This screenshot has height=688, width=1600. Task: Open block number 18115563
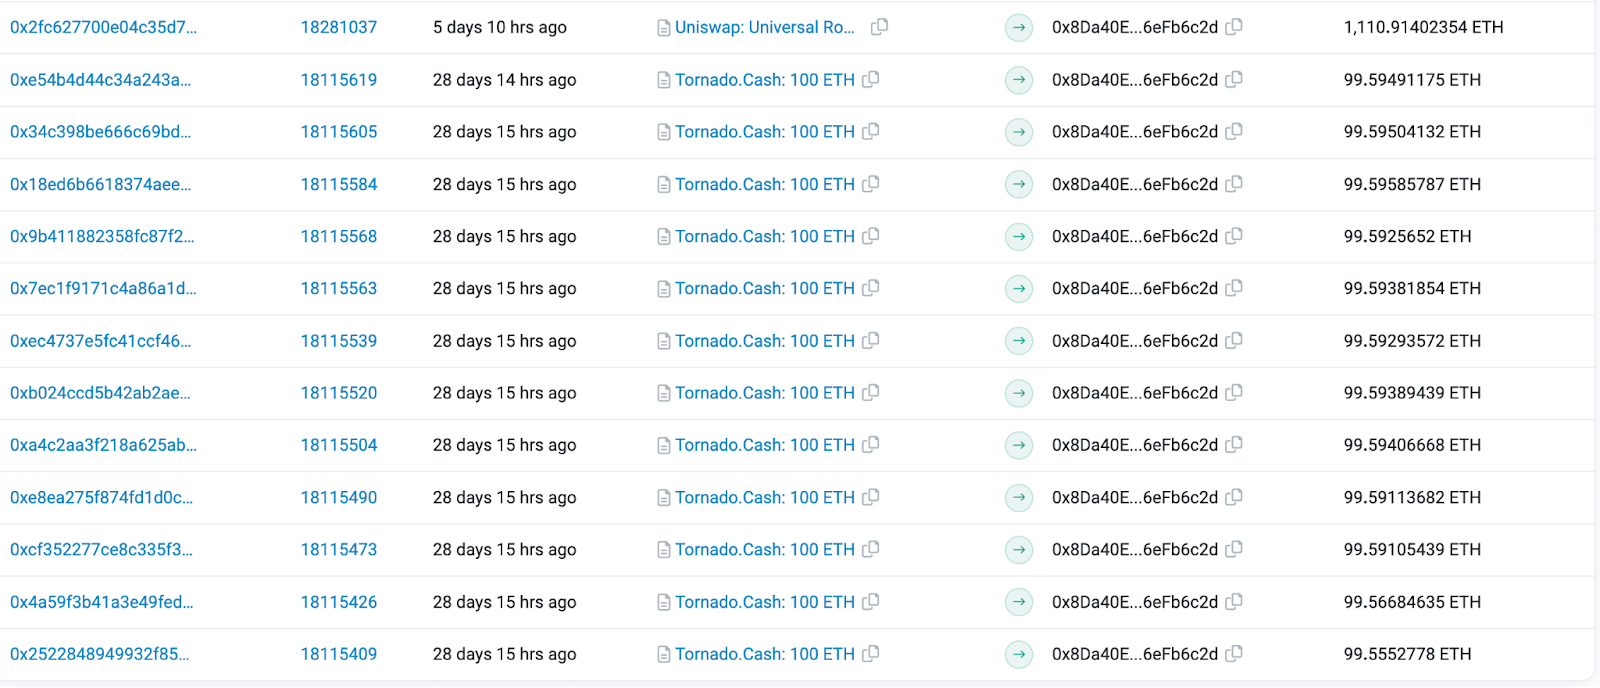pyautogui.click(x=338, y=288)
